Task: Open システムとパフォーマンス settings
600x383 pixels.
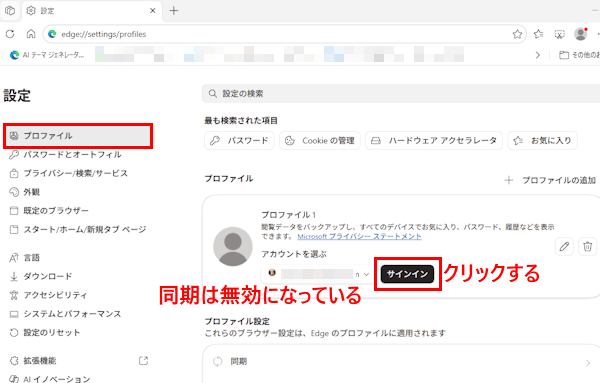Action: 65,314
